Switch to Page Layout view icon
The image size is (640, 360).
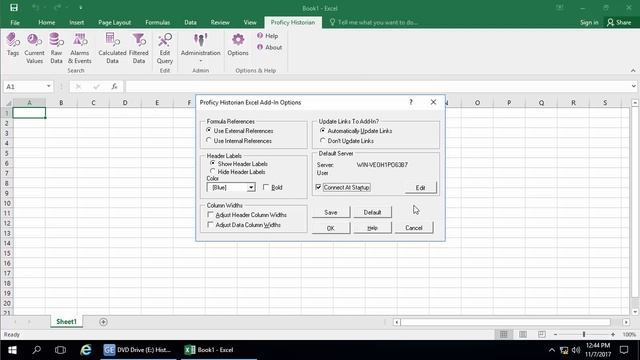tap(523, 334)
